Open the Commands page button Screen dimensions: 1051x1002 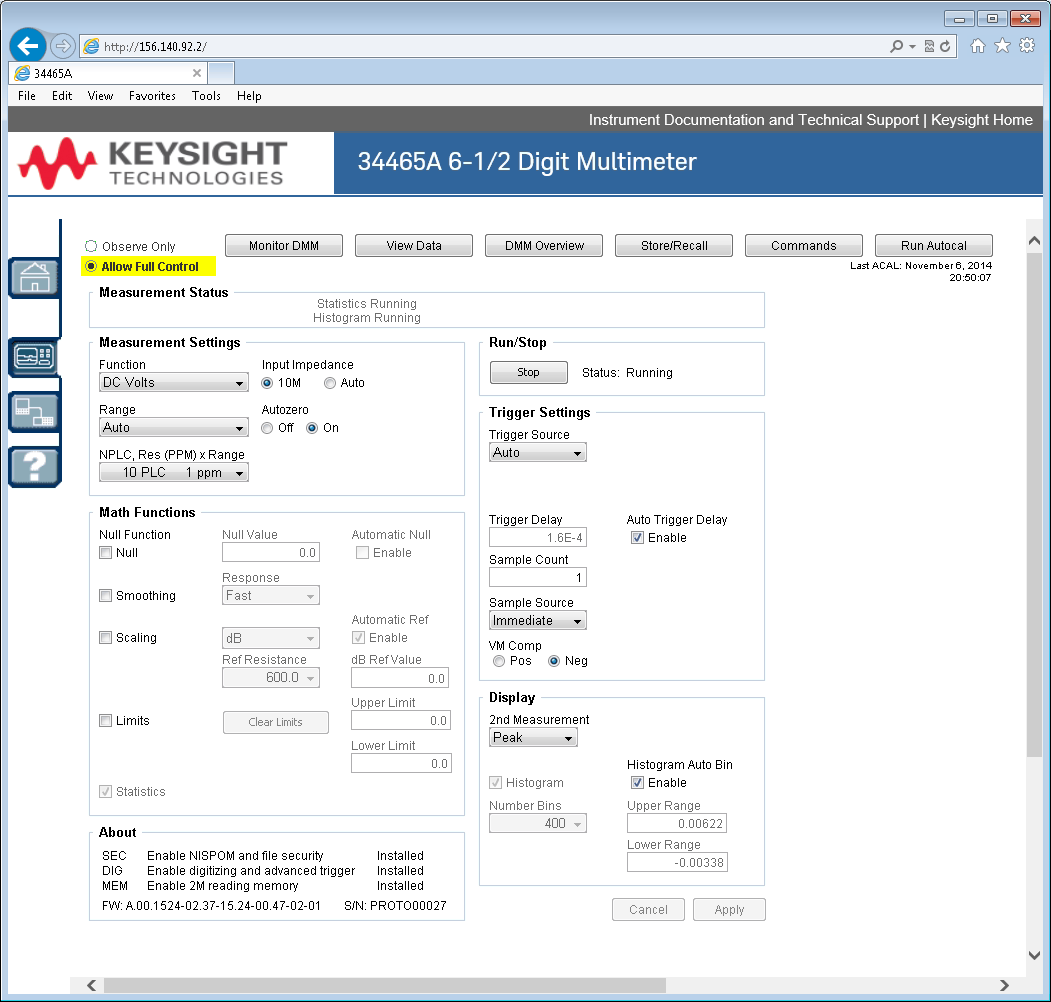coord(804,245)
